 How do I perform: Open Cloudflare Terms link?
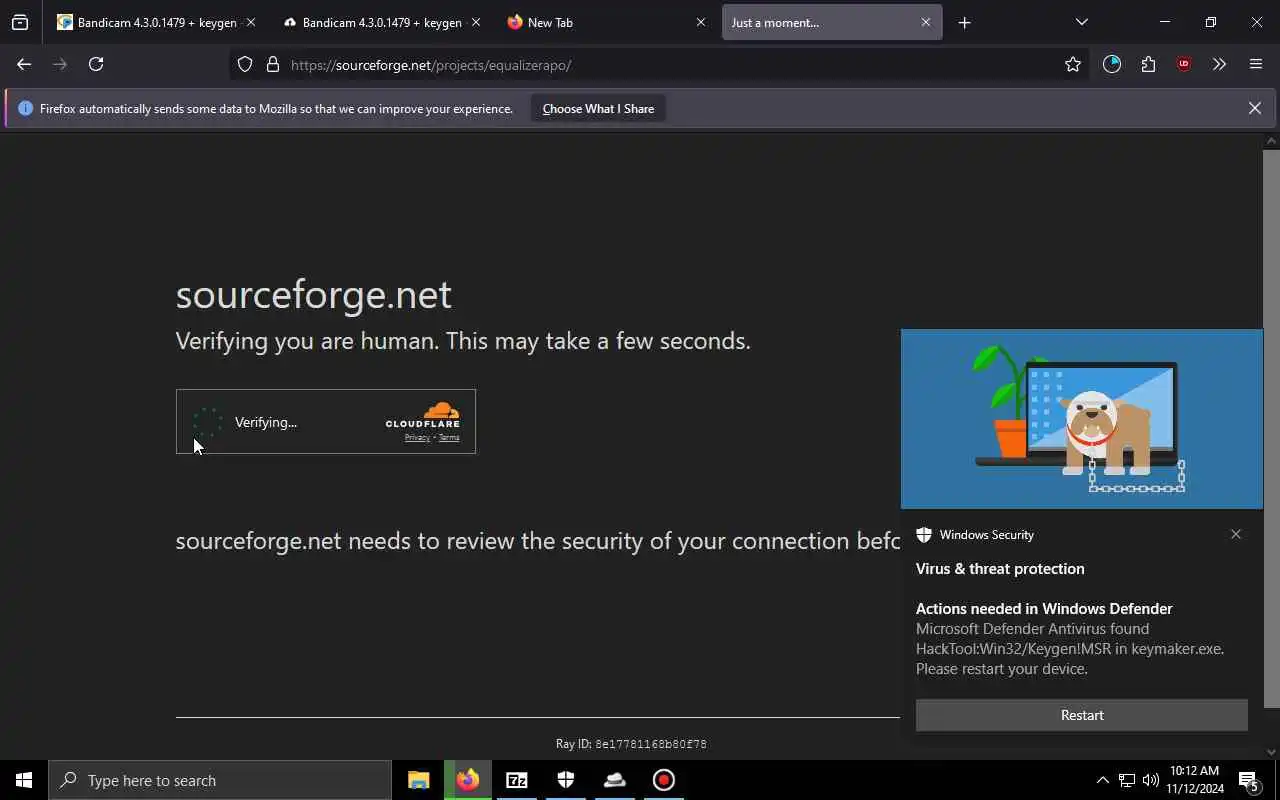tap(449, 437)
